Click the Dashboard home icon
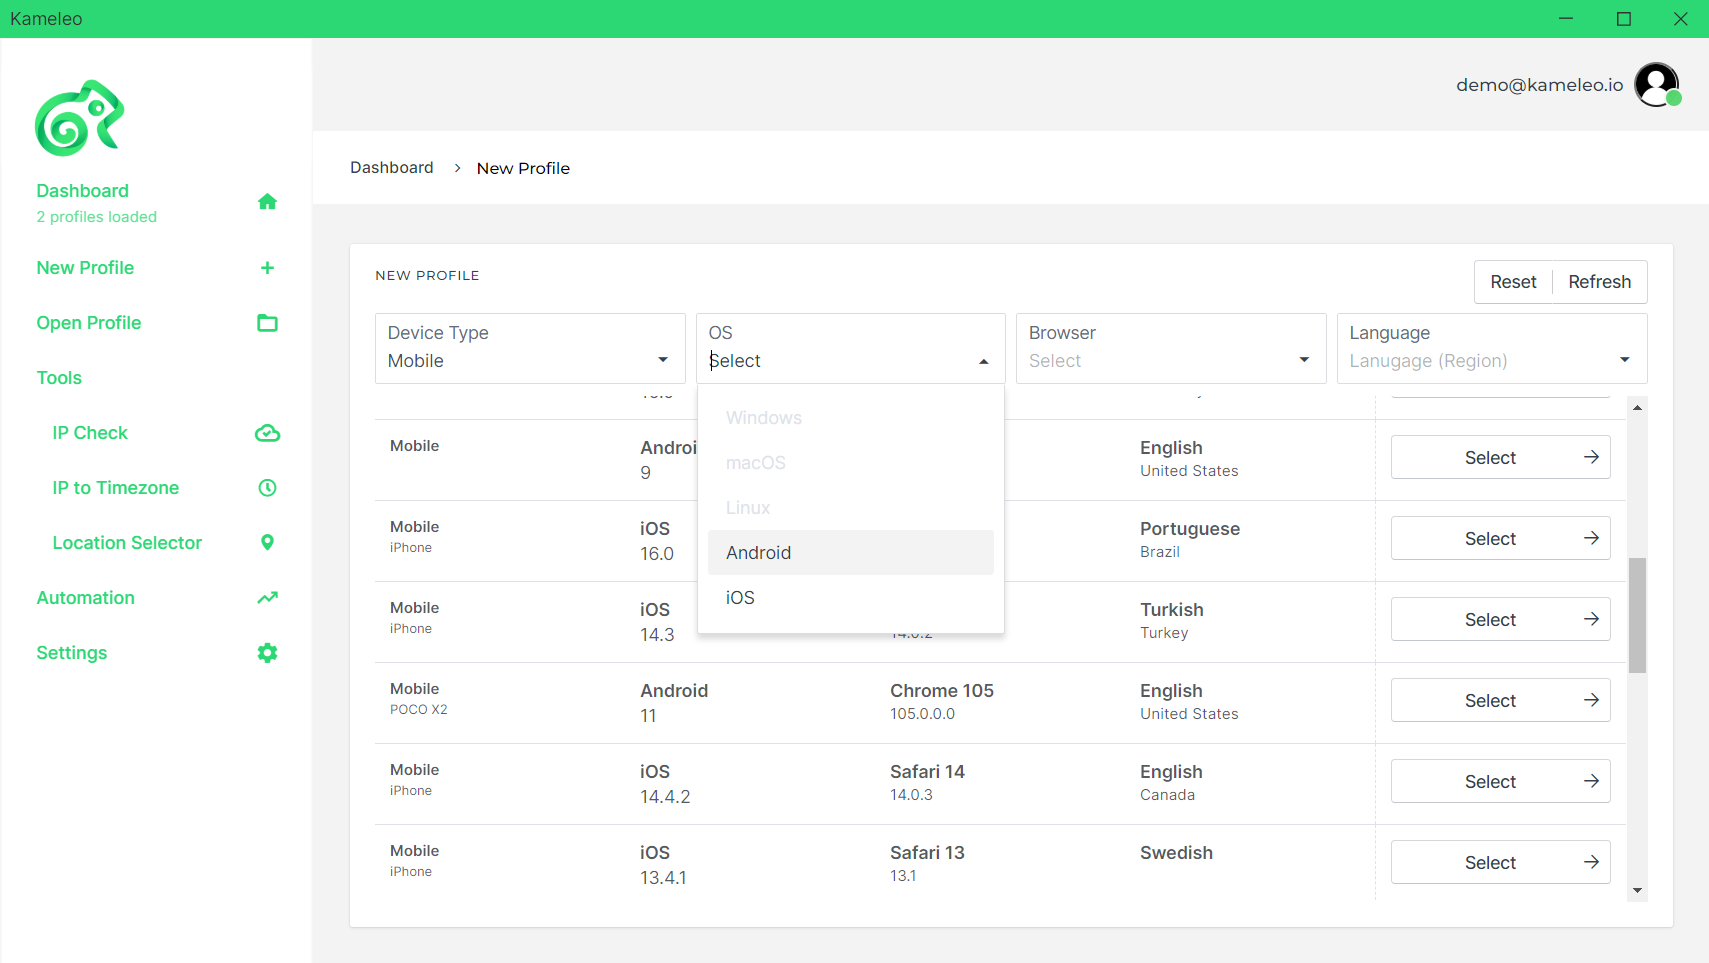Screen dimensions: 1709x963 267,201
